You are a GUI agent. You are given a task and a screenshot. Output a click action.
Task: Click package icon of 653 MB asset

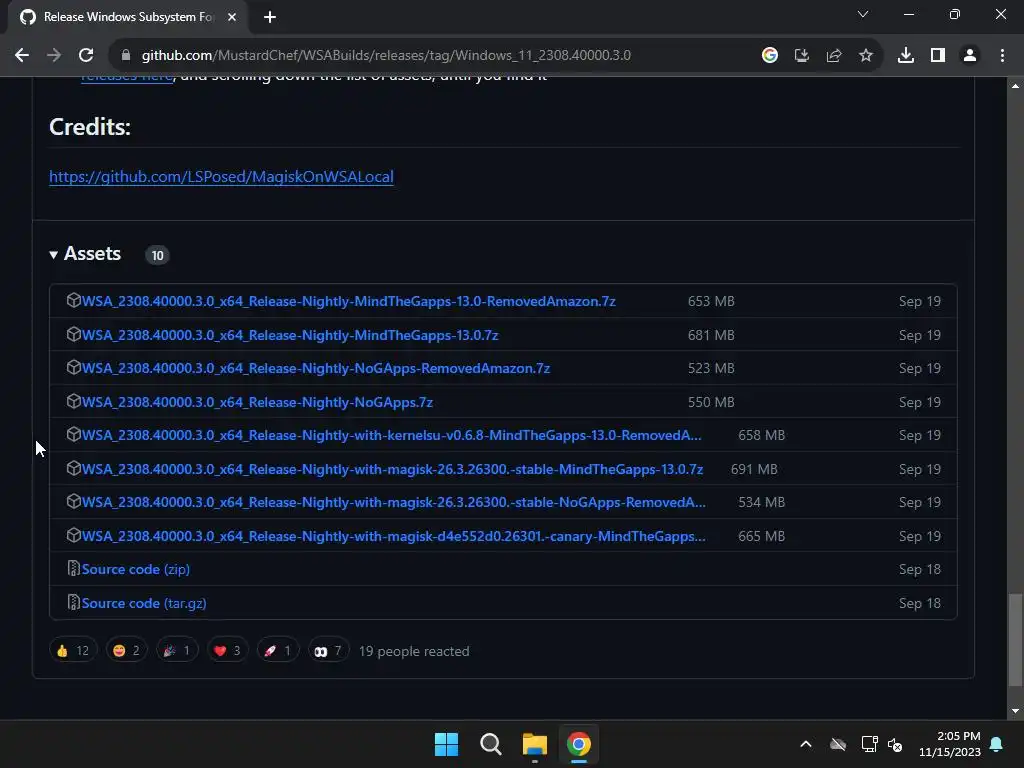(x=74, y=300)
